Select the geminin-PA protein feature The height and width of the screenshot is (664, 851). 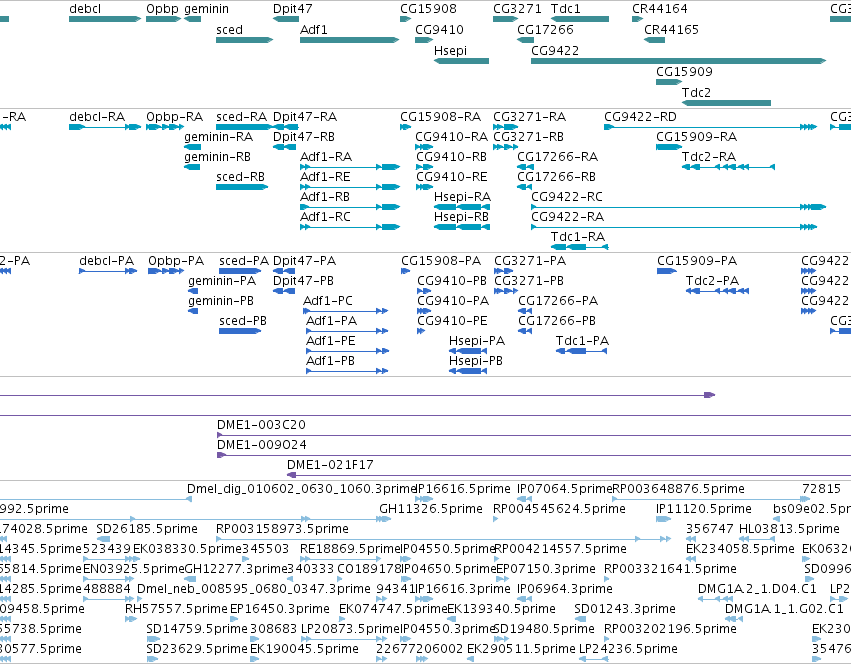tap(193, 291)
